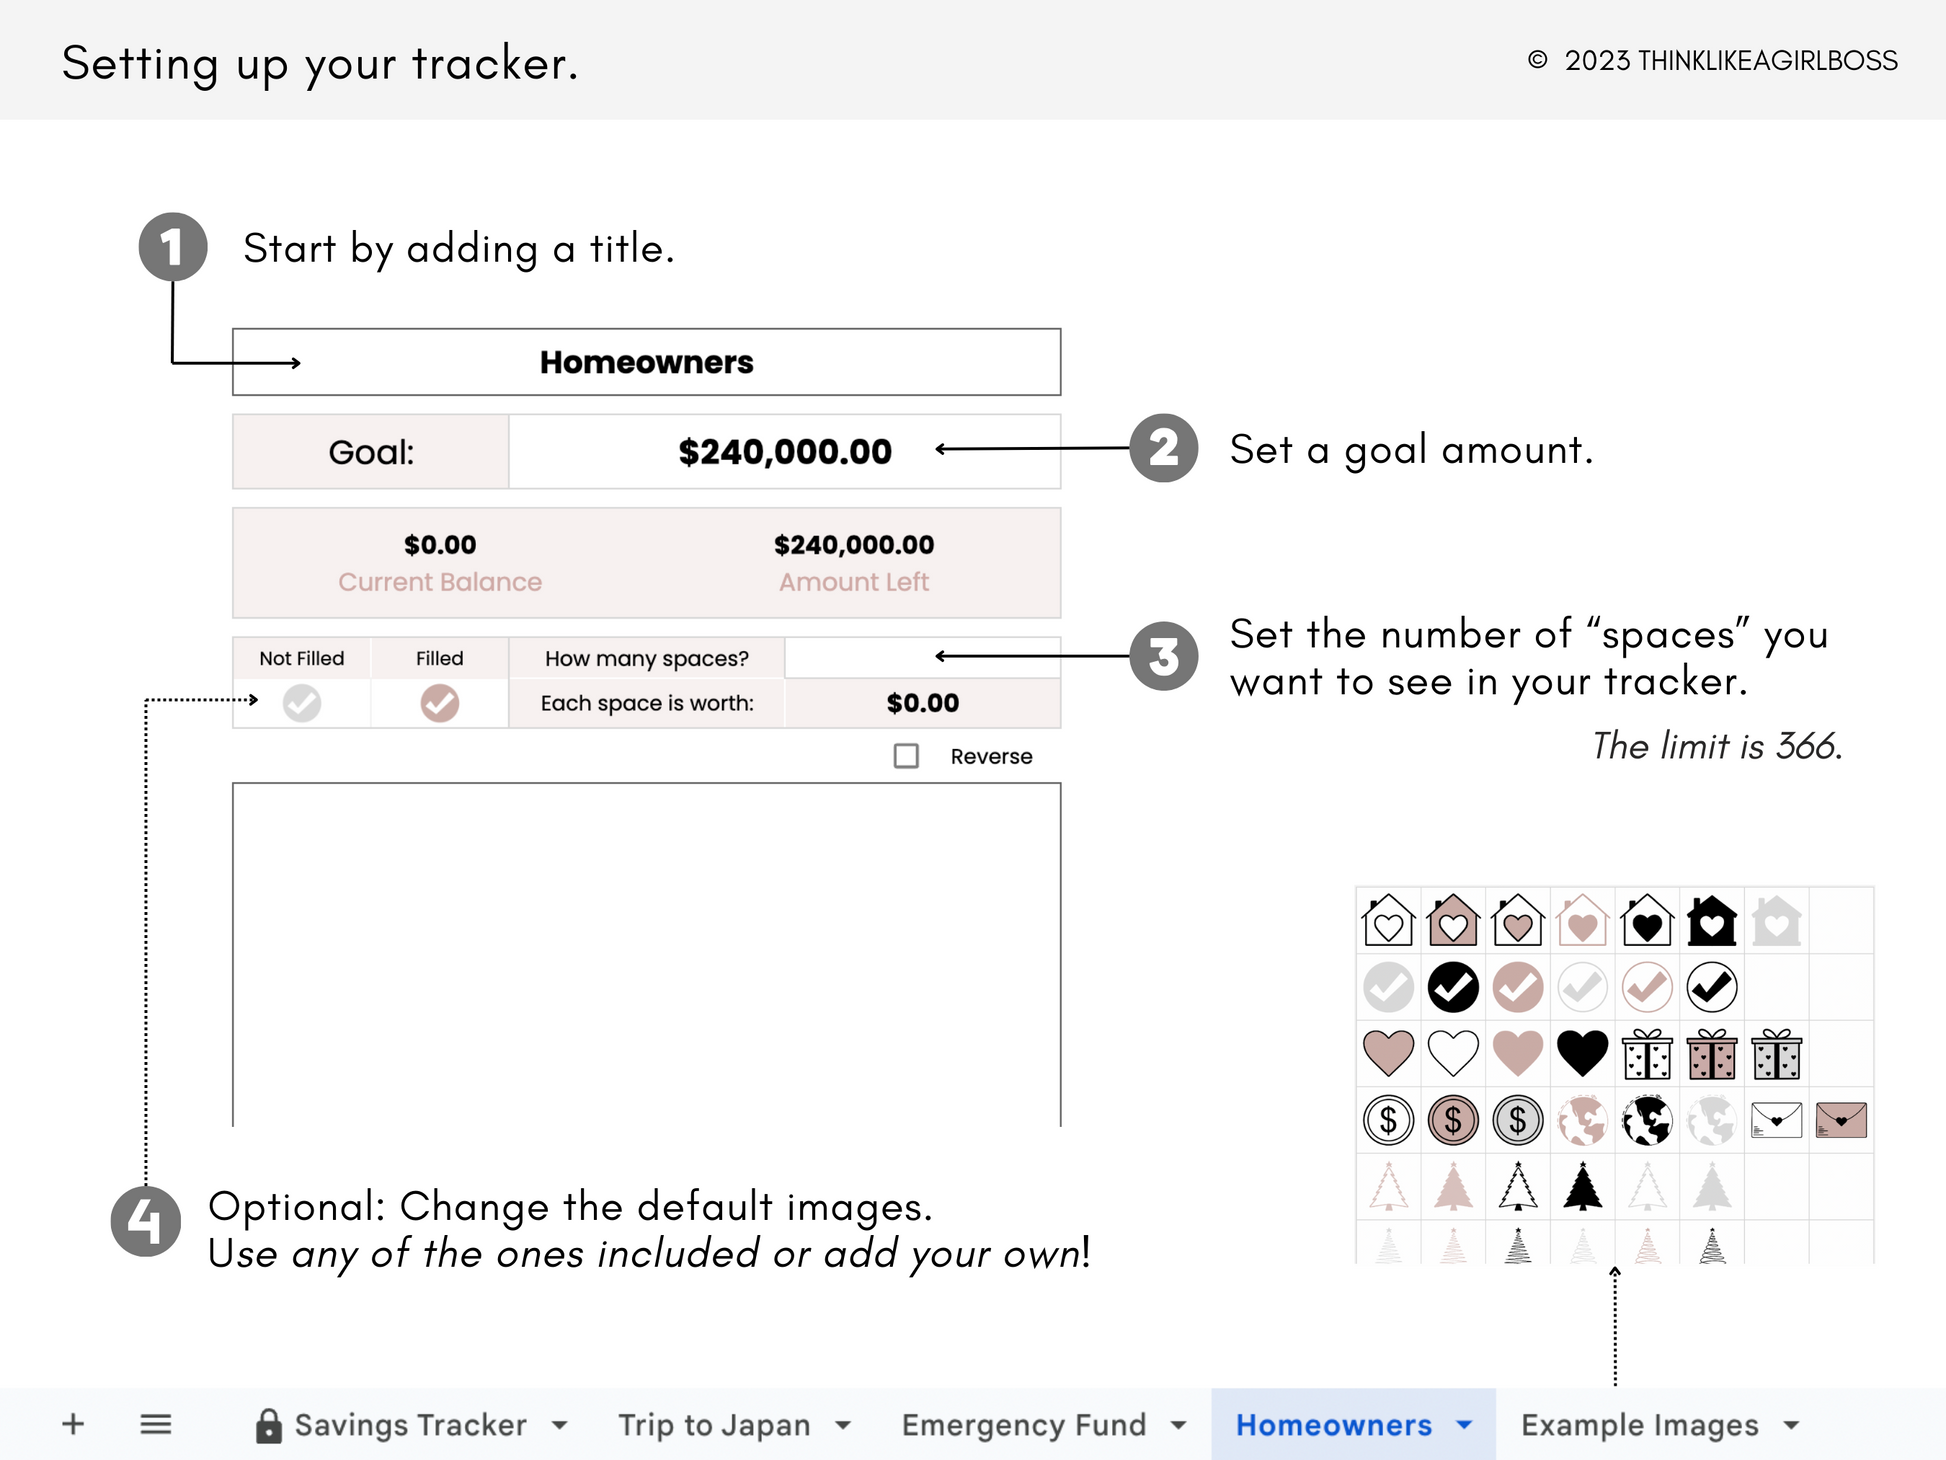This screenshot has width=1946, height=1460.
Task: Choose the pink dollar coin image
Action: tap(1452, 1120)
